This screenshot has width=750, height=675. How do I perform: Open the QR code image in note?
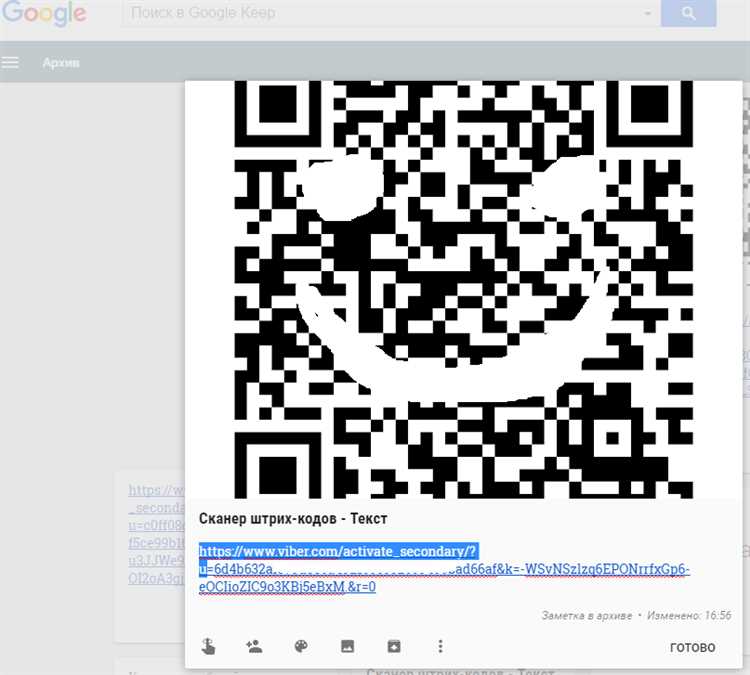click(463, 289)
